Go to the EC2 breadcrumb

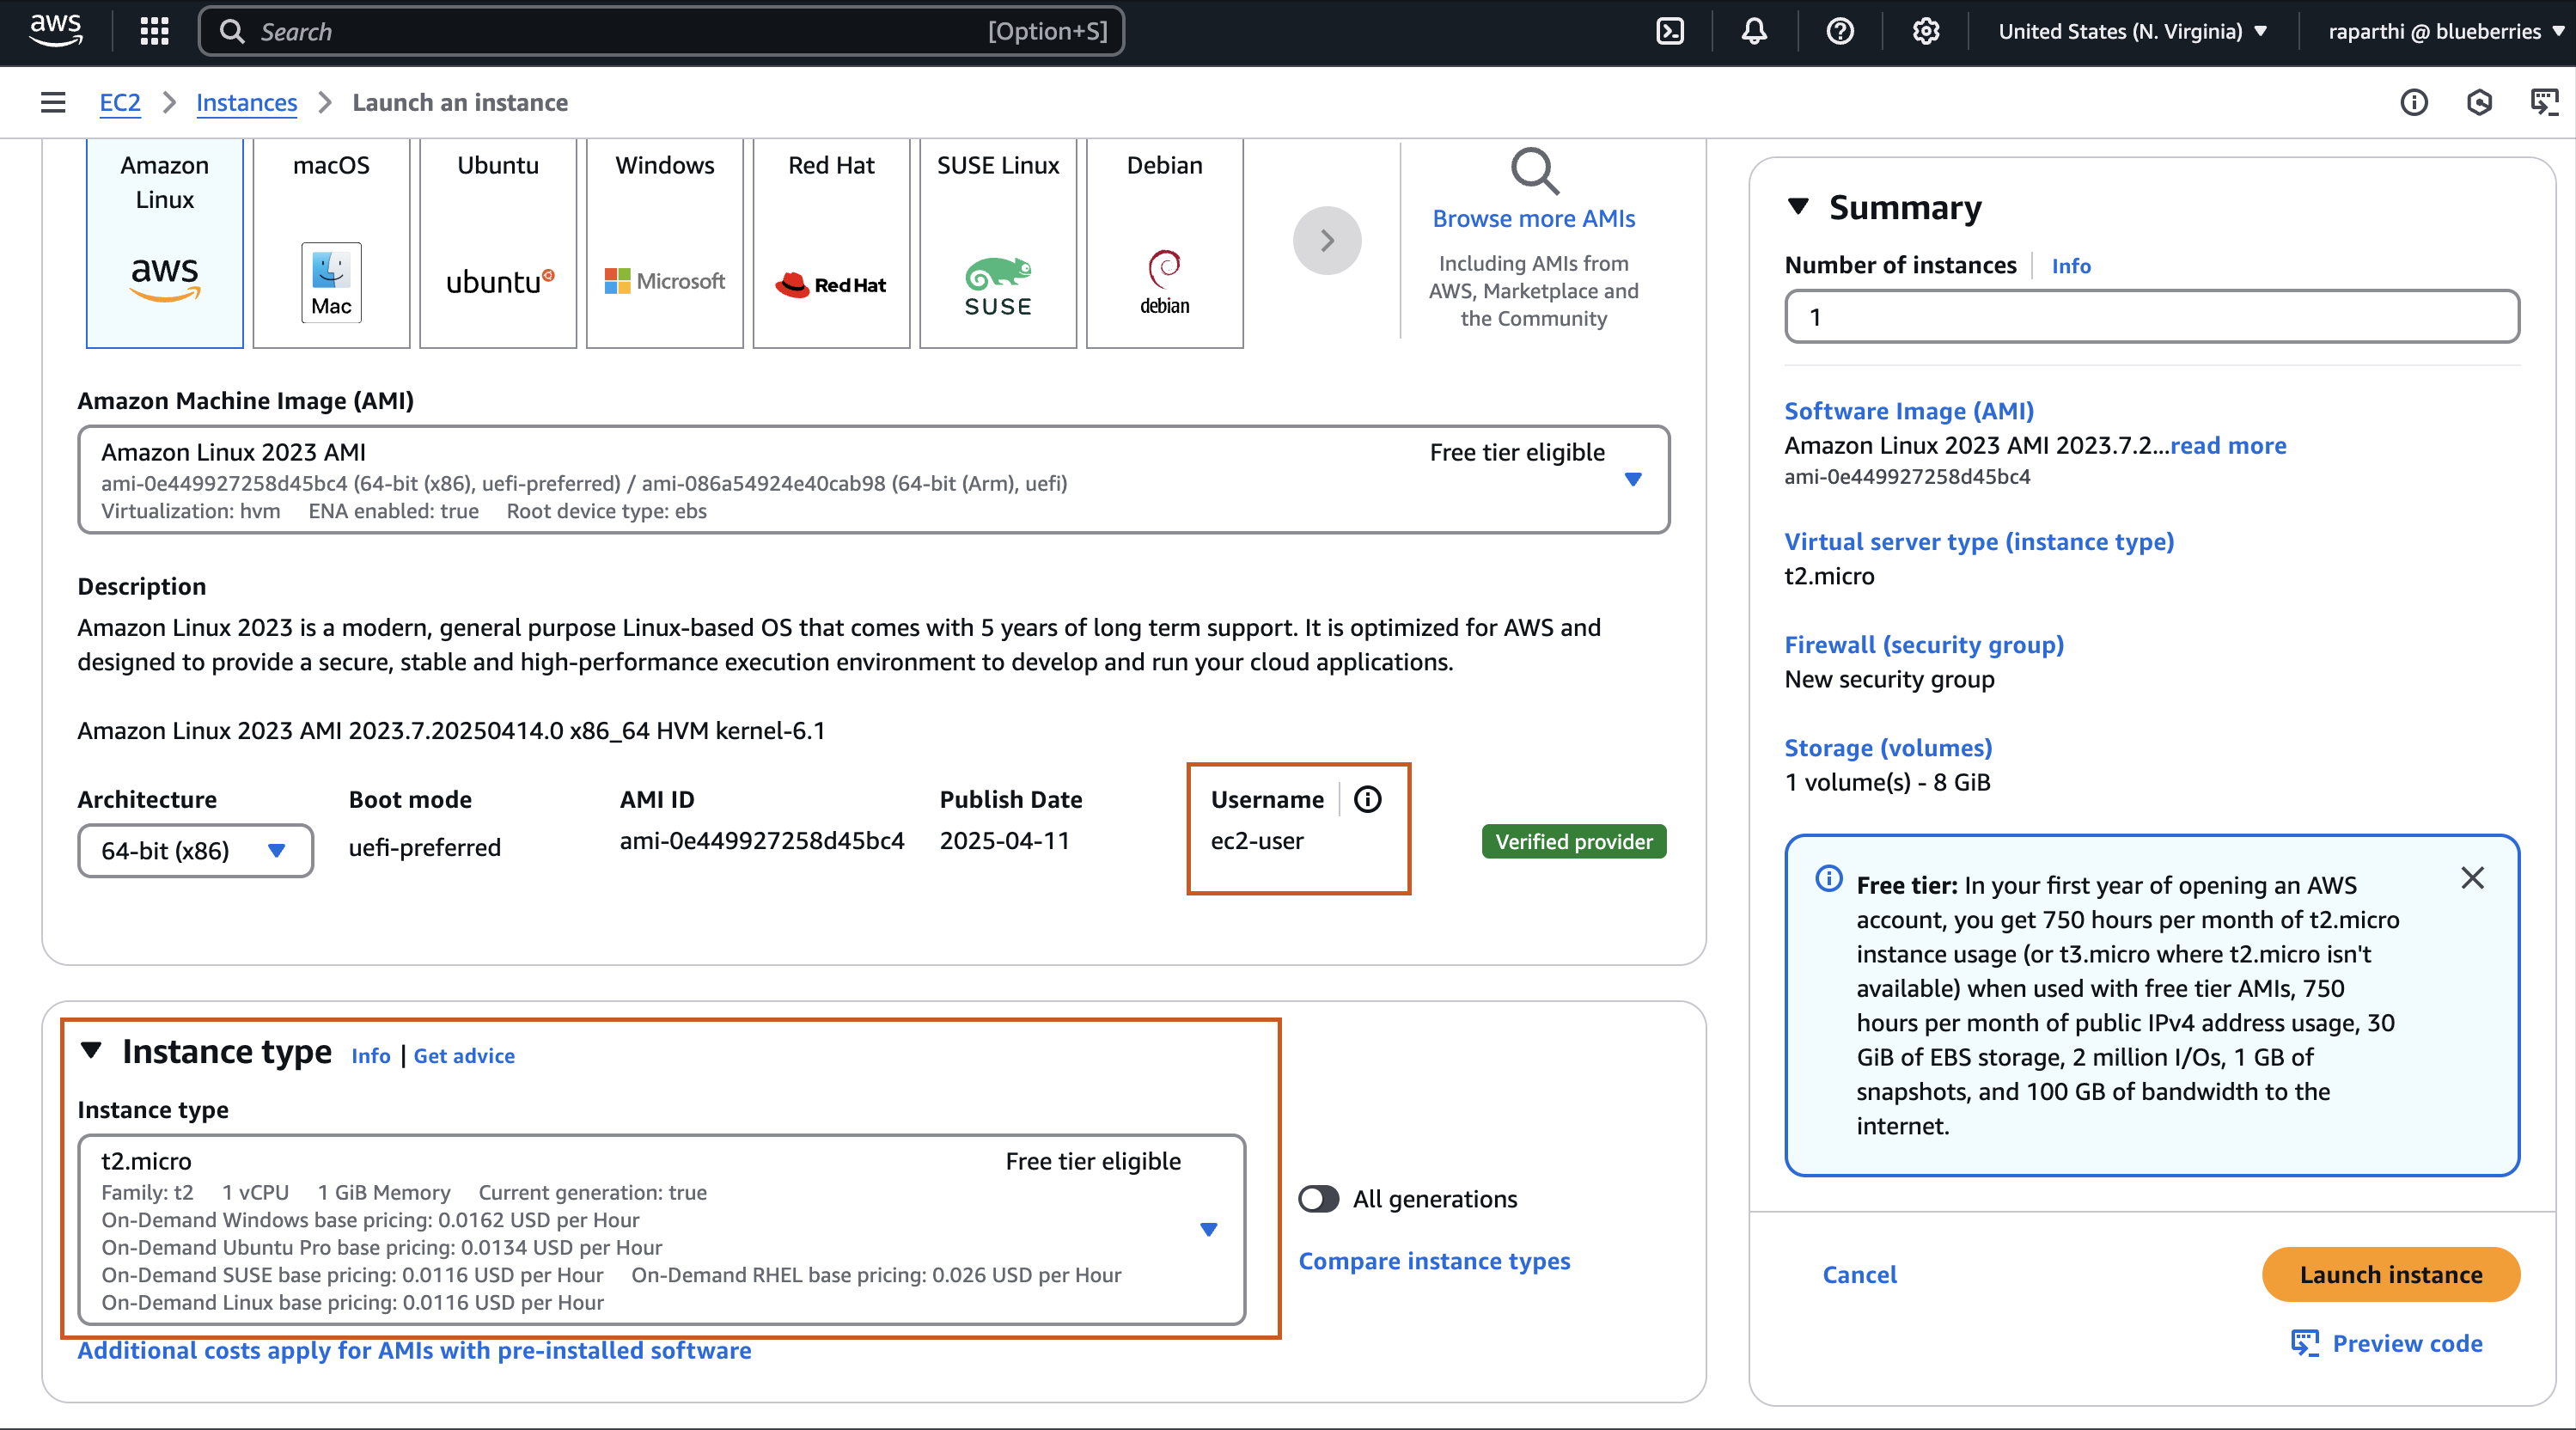tap(120, 102)
